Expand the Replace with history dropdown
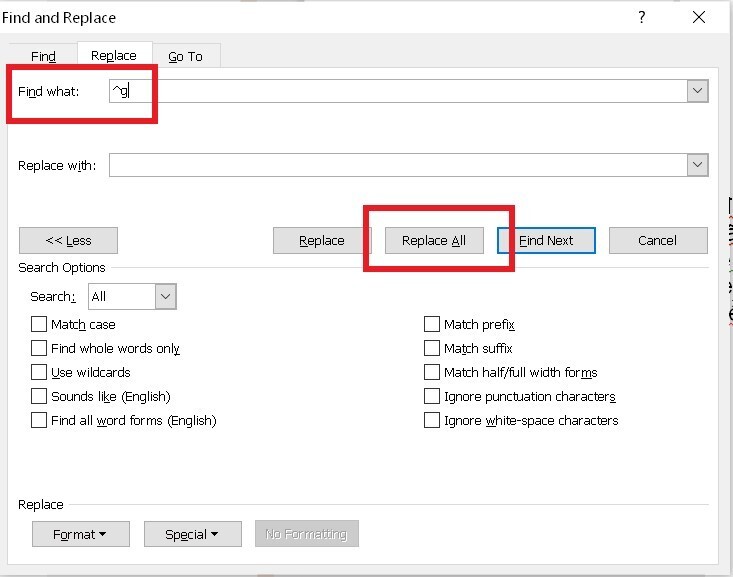This screenshot has width=733, height=577. 697,165
